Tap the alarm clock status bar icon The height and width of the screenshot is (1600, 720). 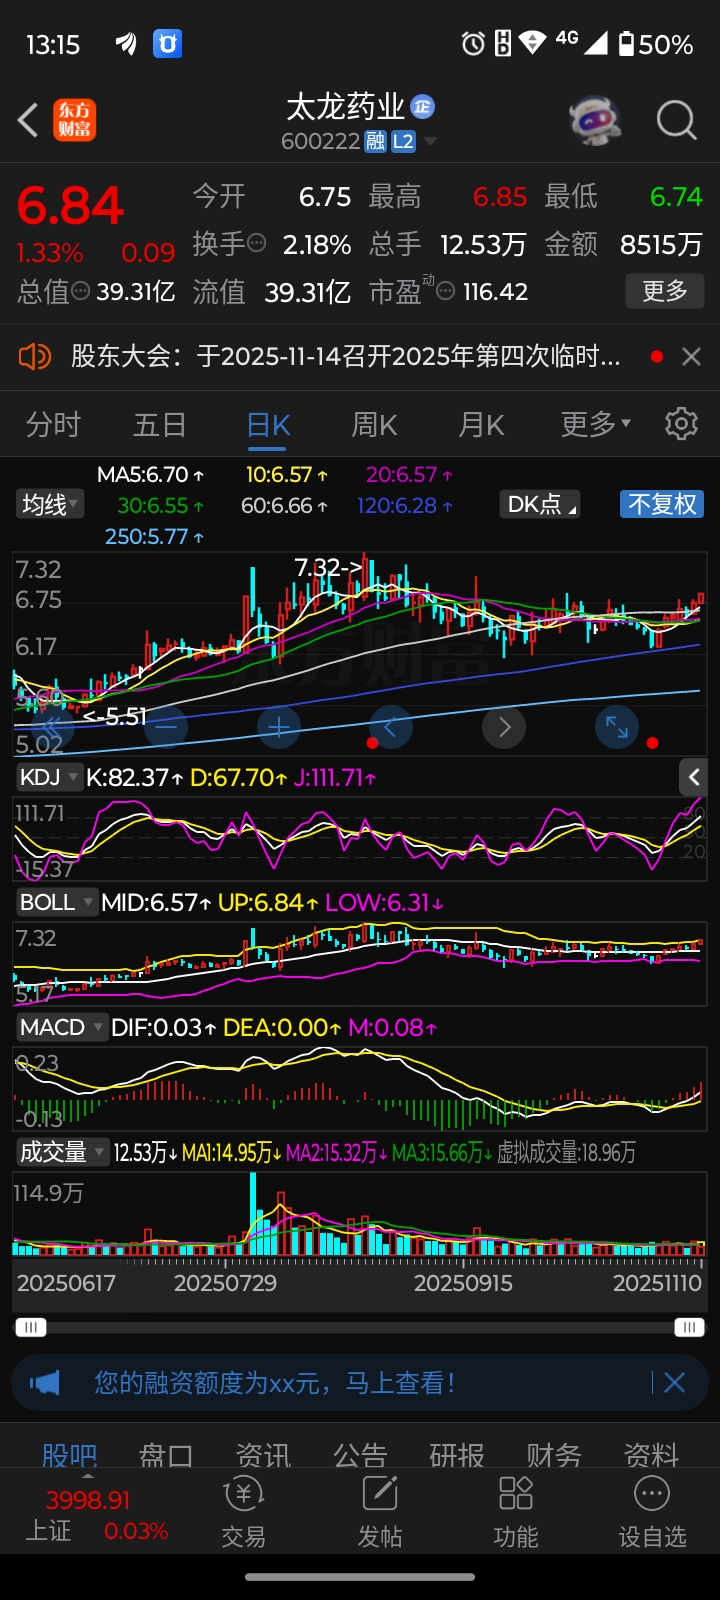pyautogui.click(x=473, y=43)
